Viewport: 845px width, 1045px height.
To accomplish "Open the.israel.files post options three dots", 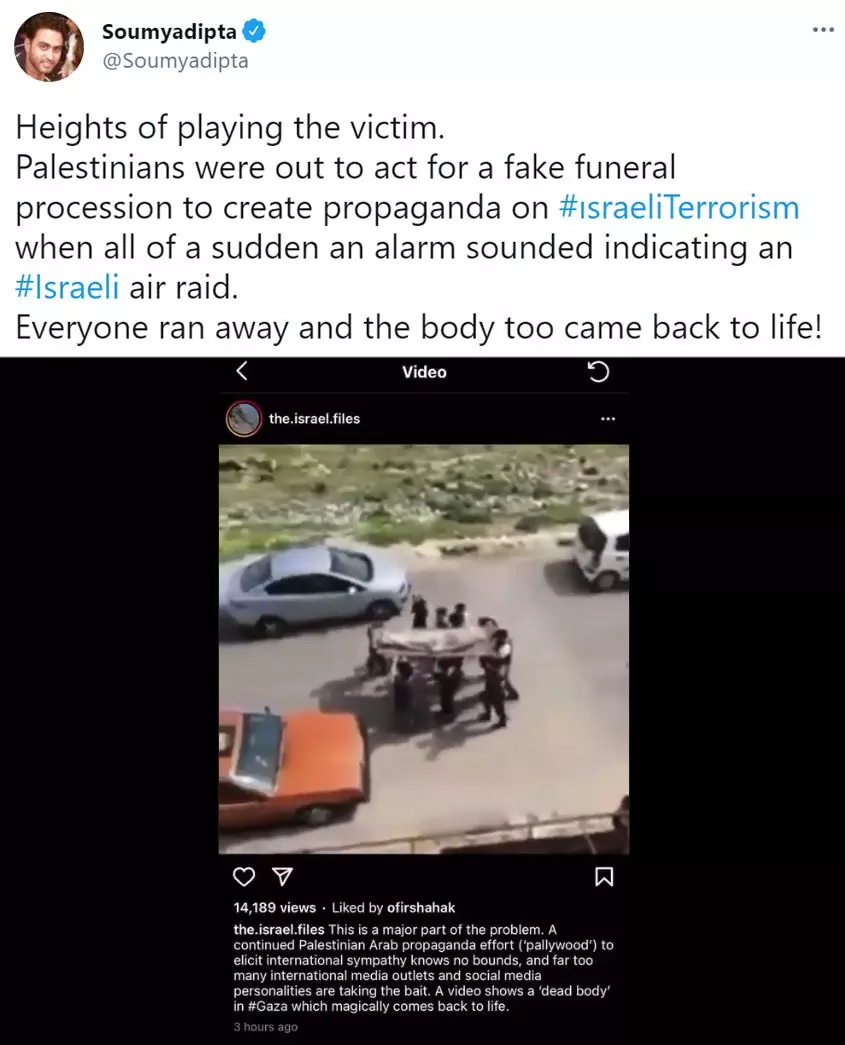I will [608, 419].
